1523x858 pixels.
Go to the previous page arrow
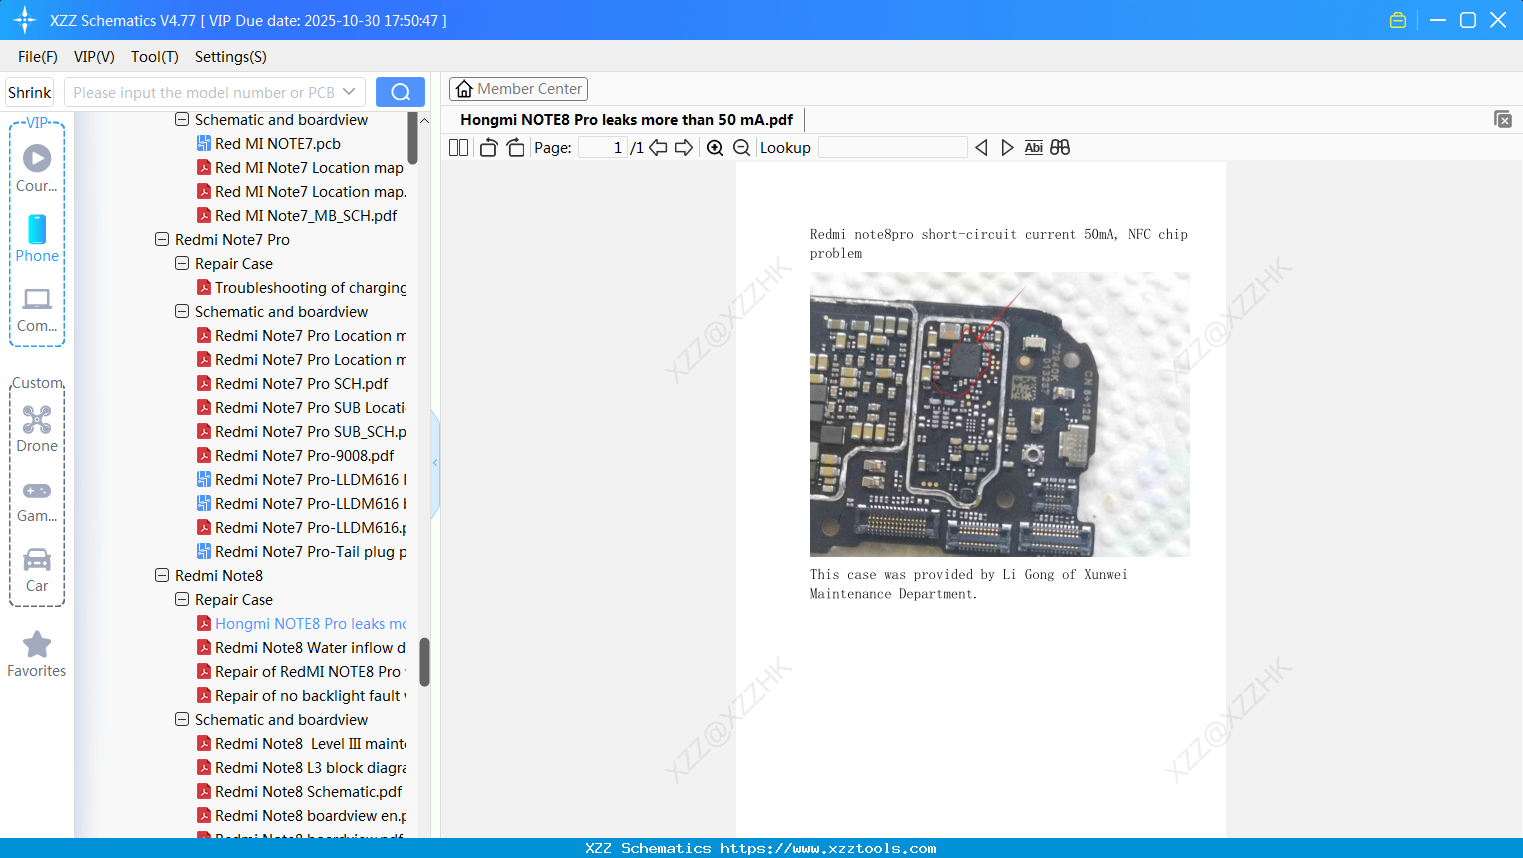[x=658, y=148]
